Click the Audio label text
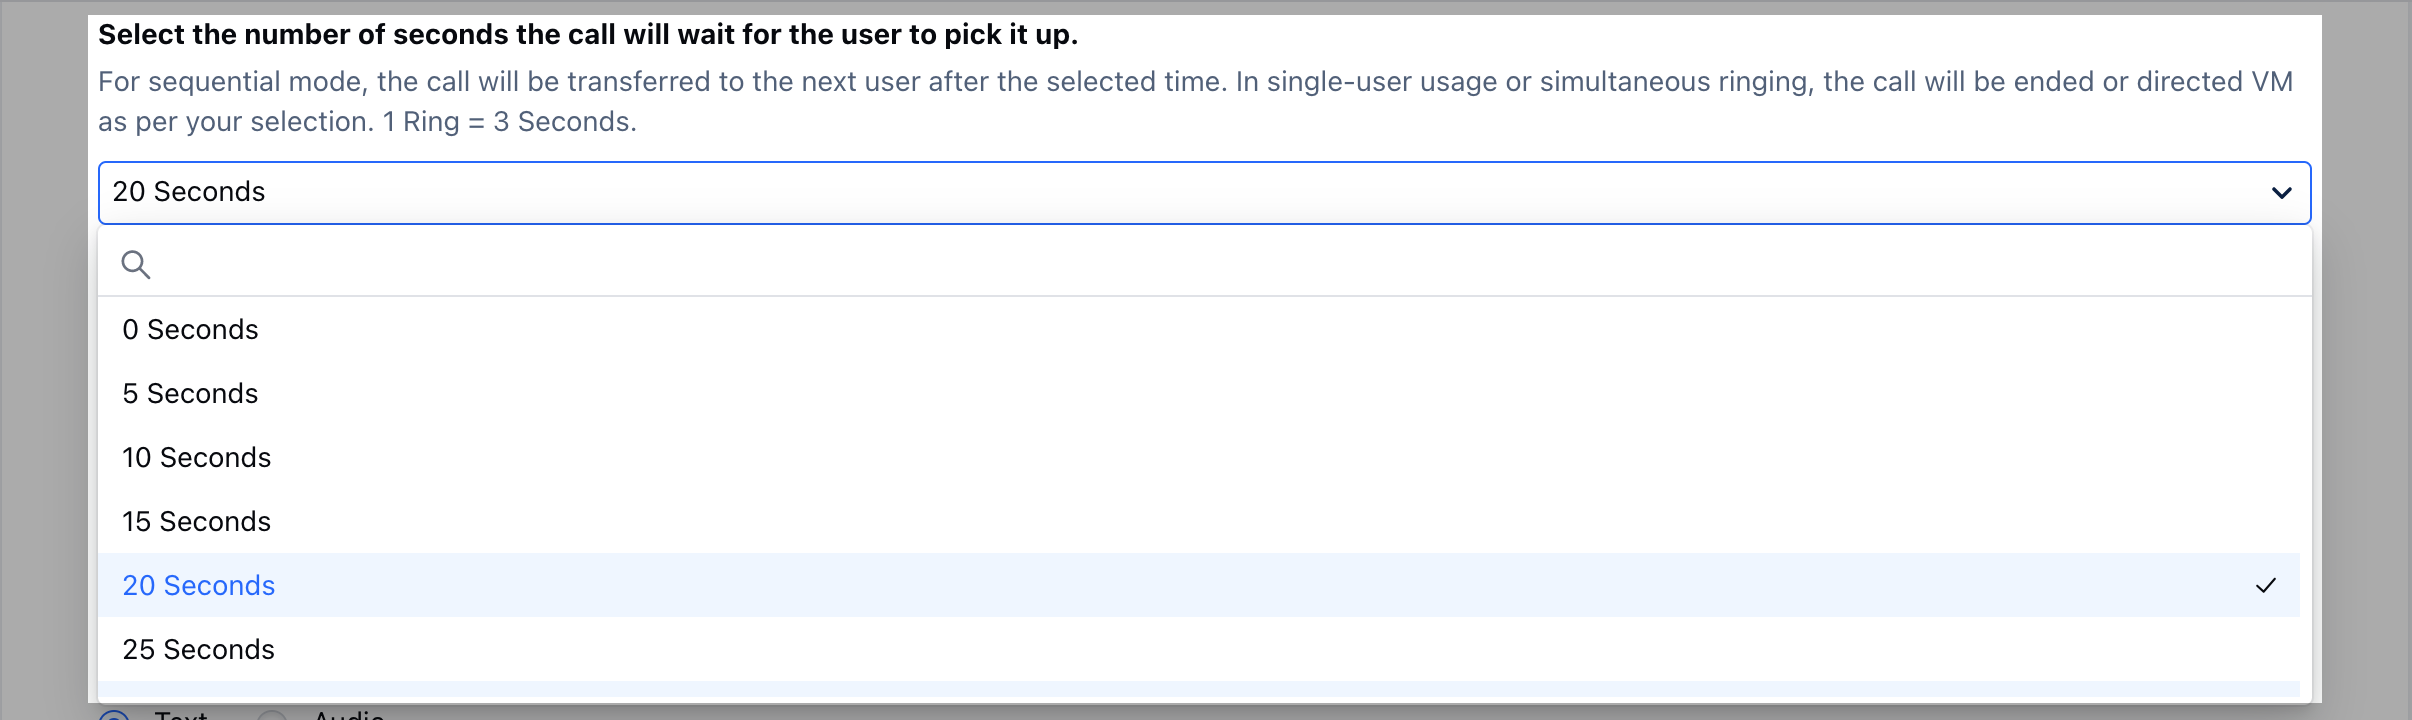Viewport: 2412px width, 720px height. [x=349, y=714]
